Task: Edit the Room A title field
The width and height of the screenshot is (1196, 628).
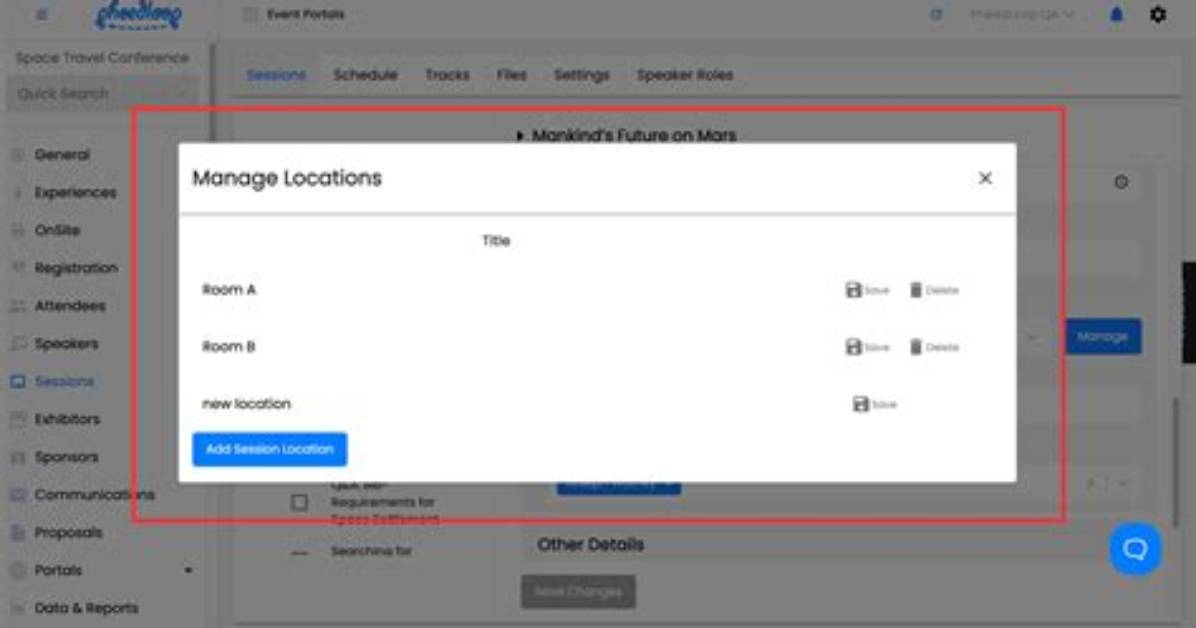Action: pos(496,290)
